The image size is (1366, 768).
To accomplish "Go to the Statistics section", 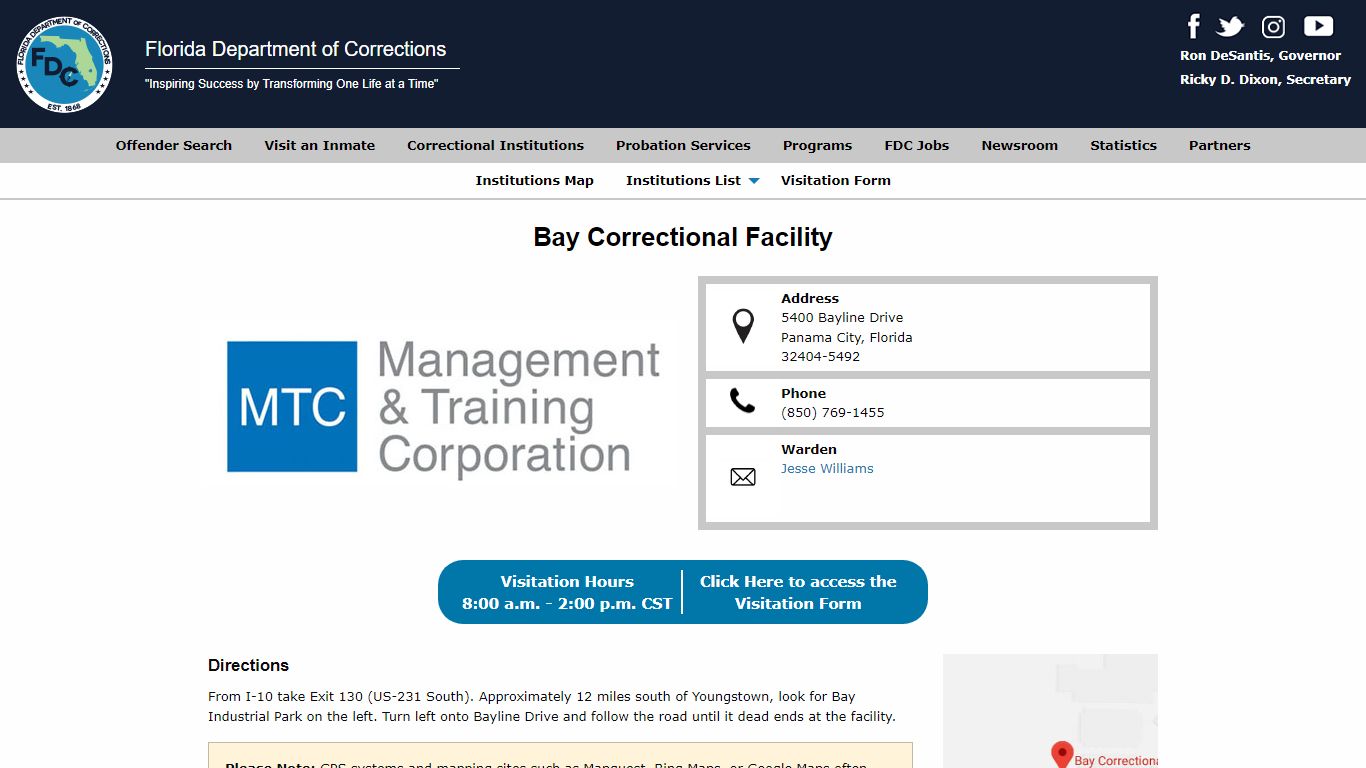I will point(1123,145).
